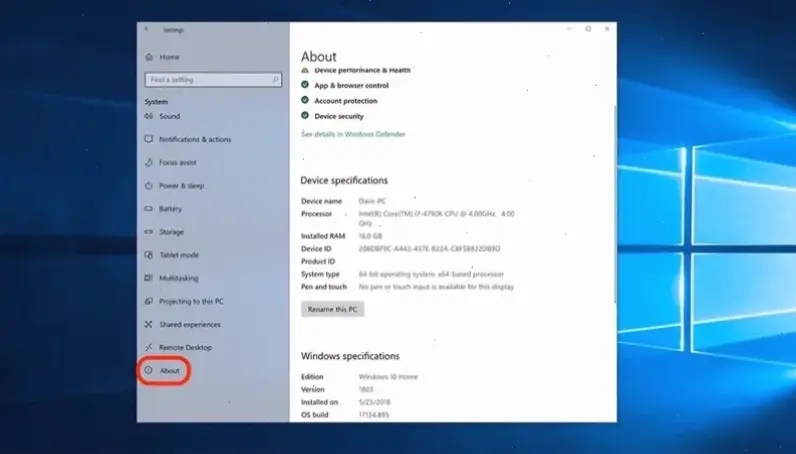Open Battery settings
The image size is (796, 454).
pyautogui.click(x=170, y=209)
